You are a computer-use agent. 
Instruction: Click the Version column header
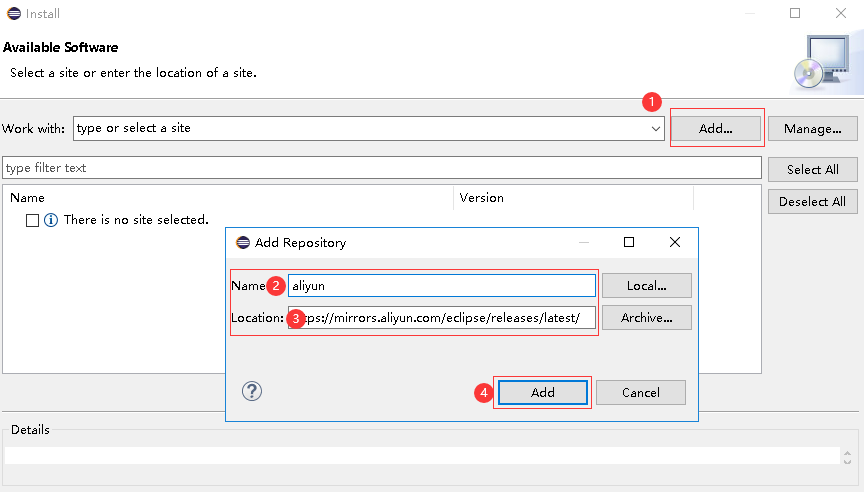(x=573, y=198)
